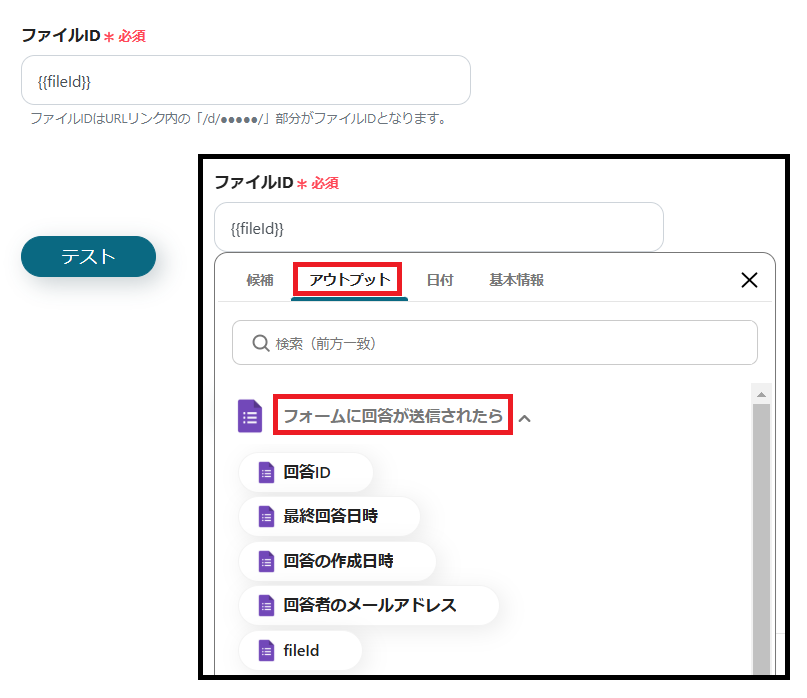Click the forms icon on the 回答ID chip

(x=266, y=473)
